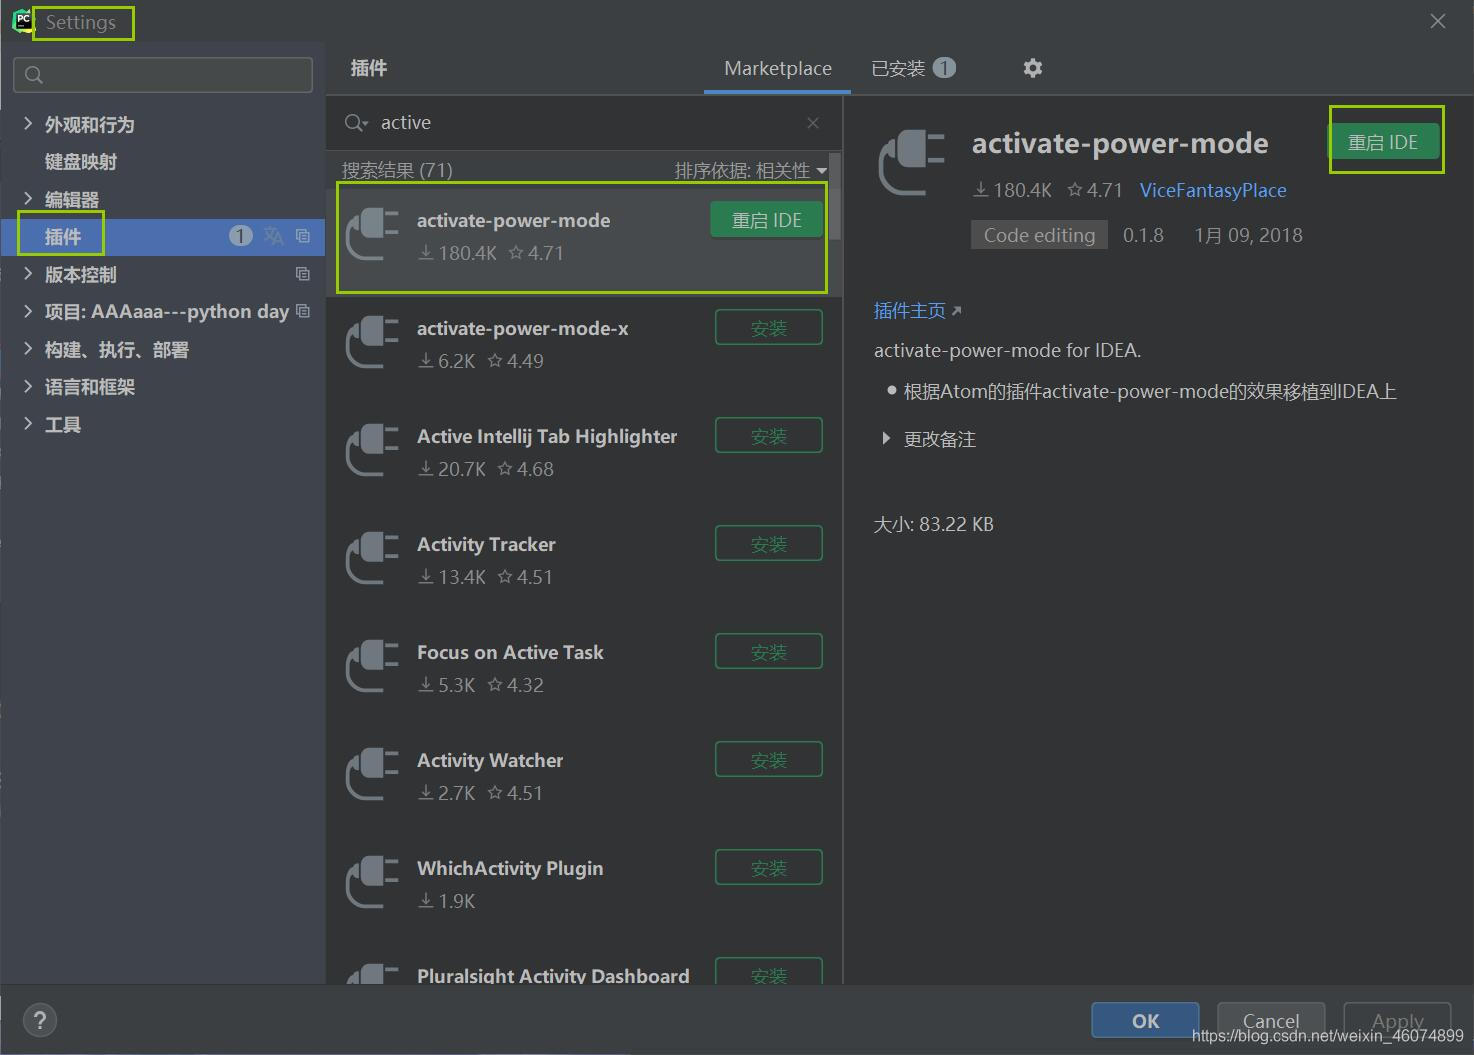Select the WhichActivity Plugin row

click(584, 883)
